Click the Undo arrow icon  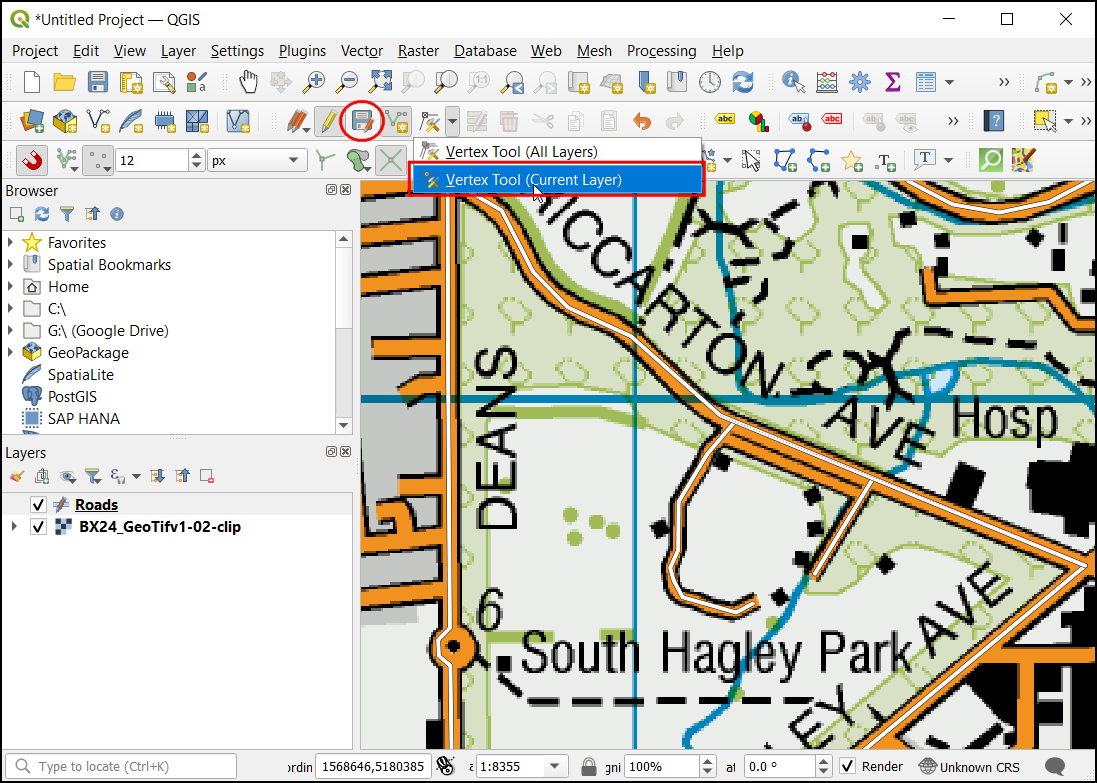(641, 122)
